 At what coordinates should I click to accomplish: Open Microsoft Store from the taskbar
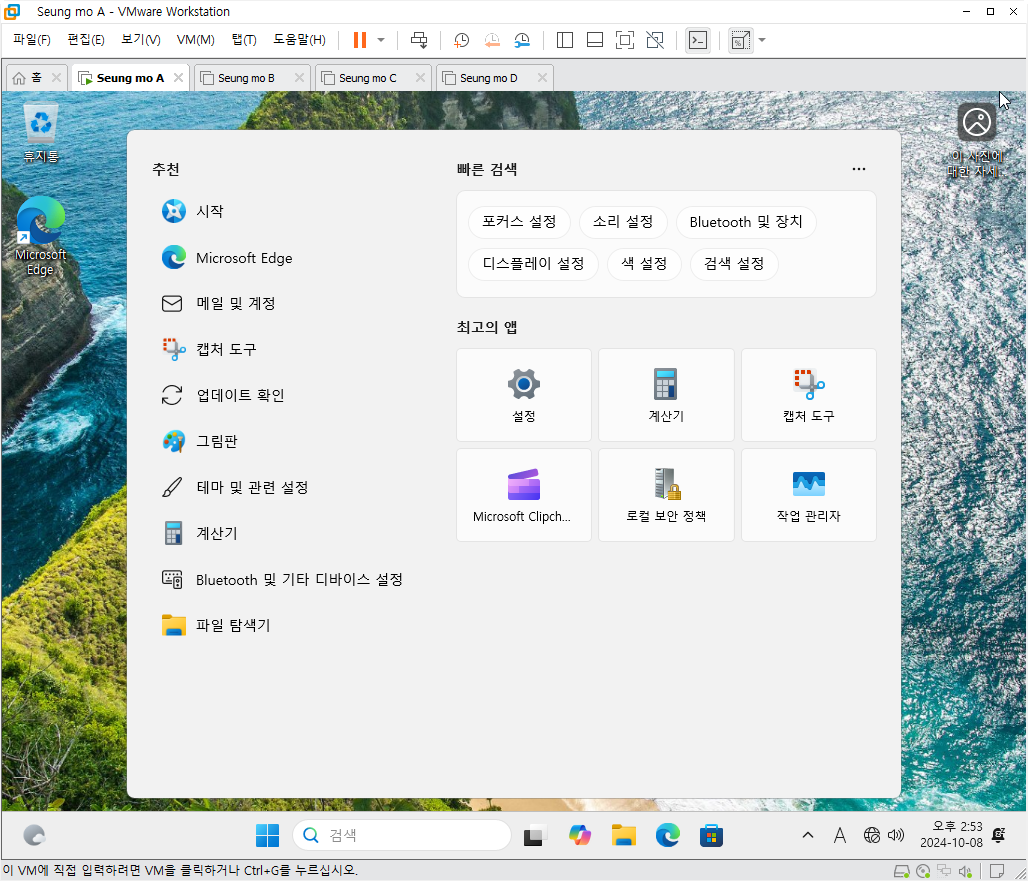pyautogui.click(x=711, y=835)
